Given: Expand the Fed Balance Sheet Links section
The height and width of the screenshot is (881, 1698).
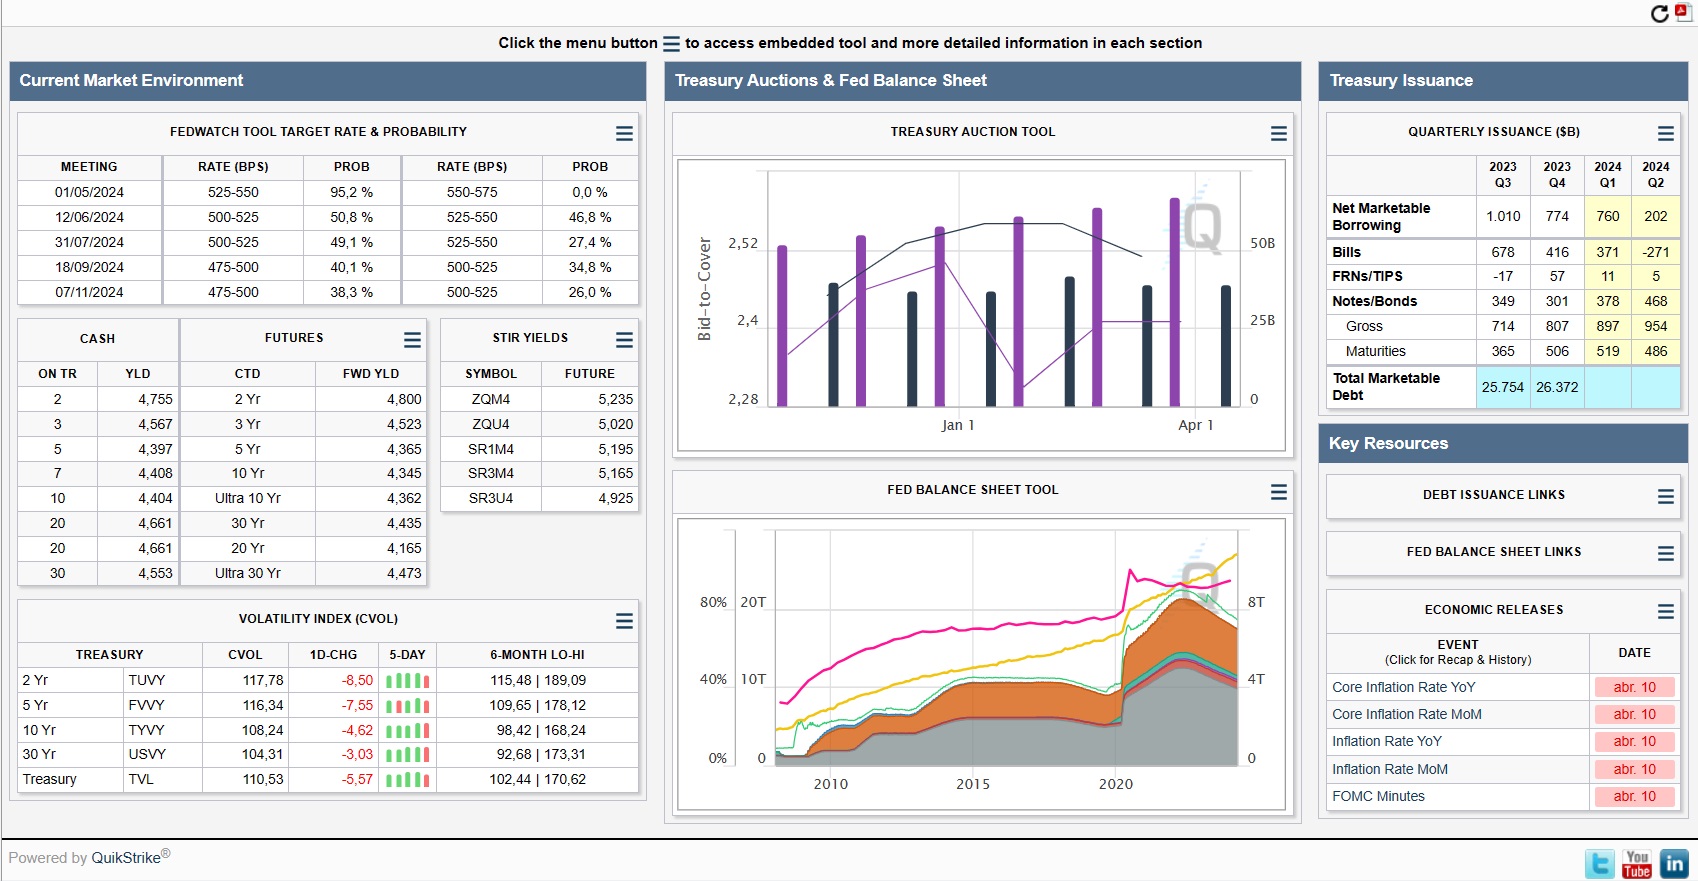Looking at the screenshot, I should [x=1665, y=553].
